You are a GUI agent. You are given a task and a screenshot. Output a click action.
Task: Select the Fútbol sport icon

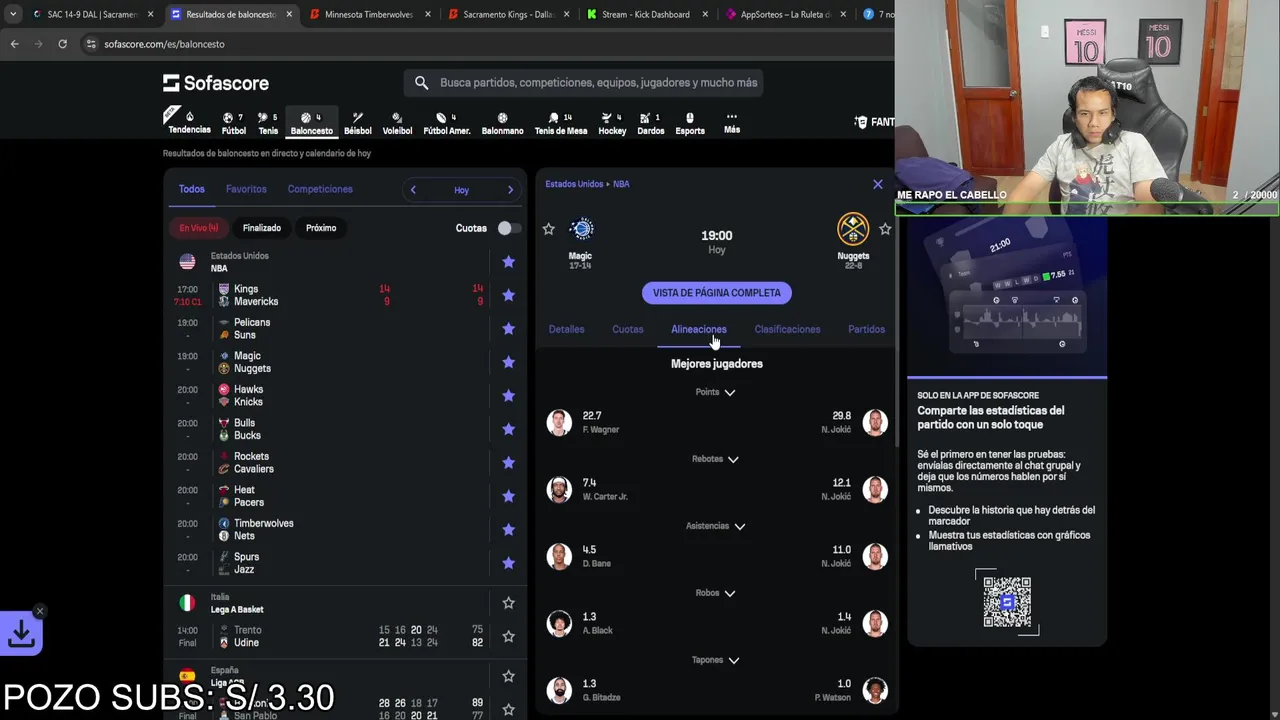coord(234,123)
